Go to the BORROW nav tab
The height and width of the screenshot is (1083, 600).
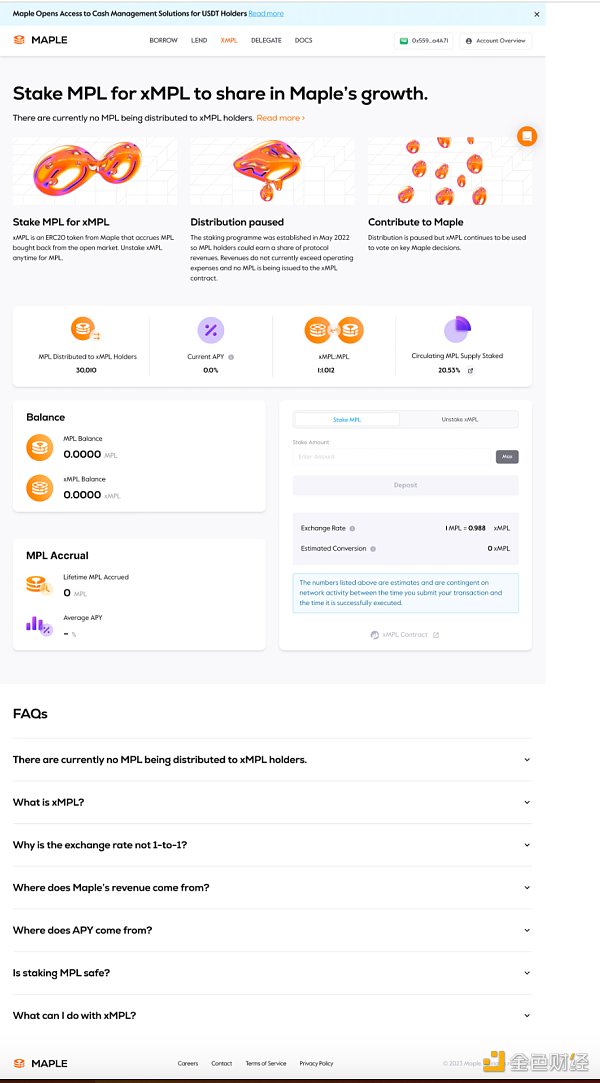(x=163, y=41)
